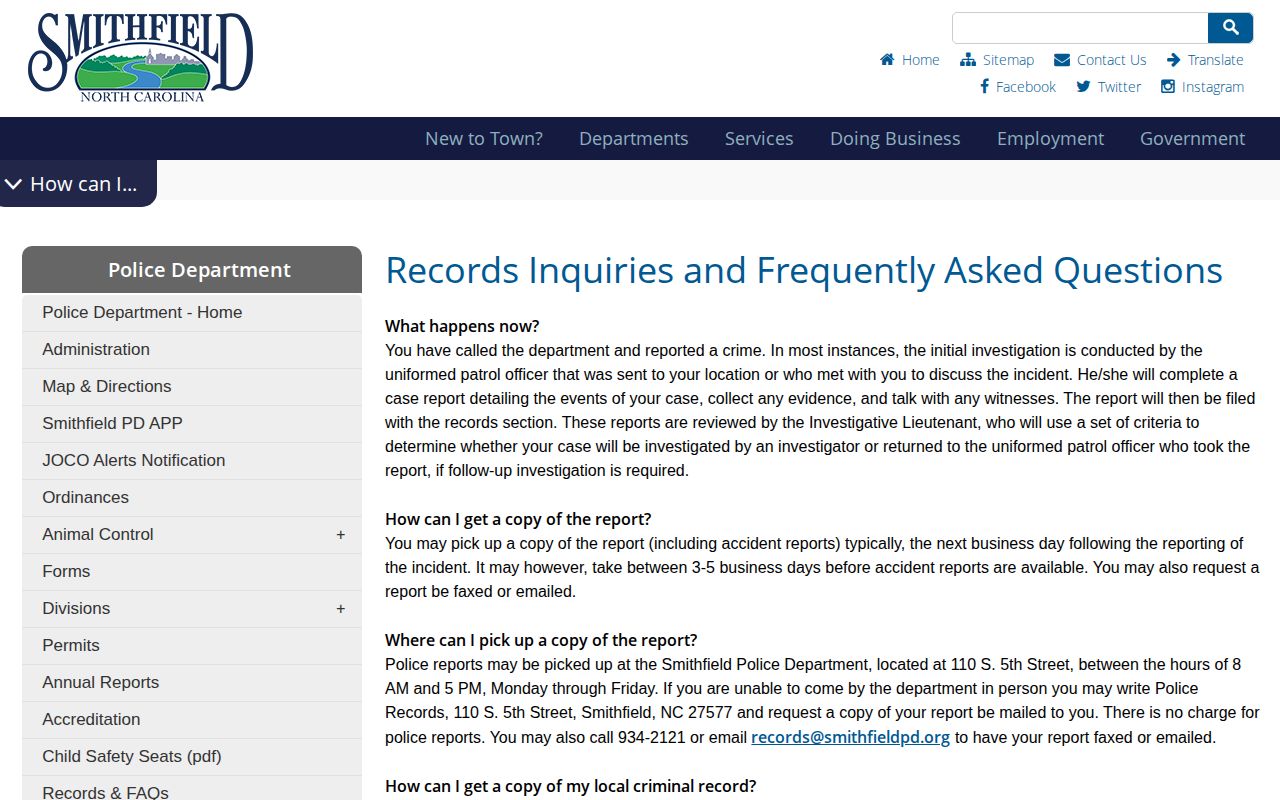Open the Government menu
Viewport: 1280px width, 800px height.
(x=1193, y=139)
